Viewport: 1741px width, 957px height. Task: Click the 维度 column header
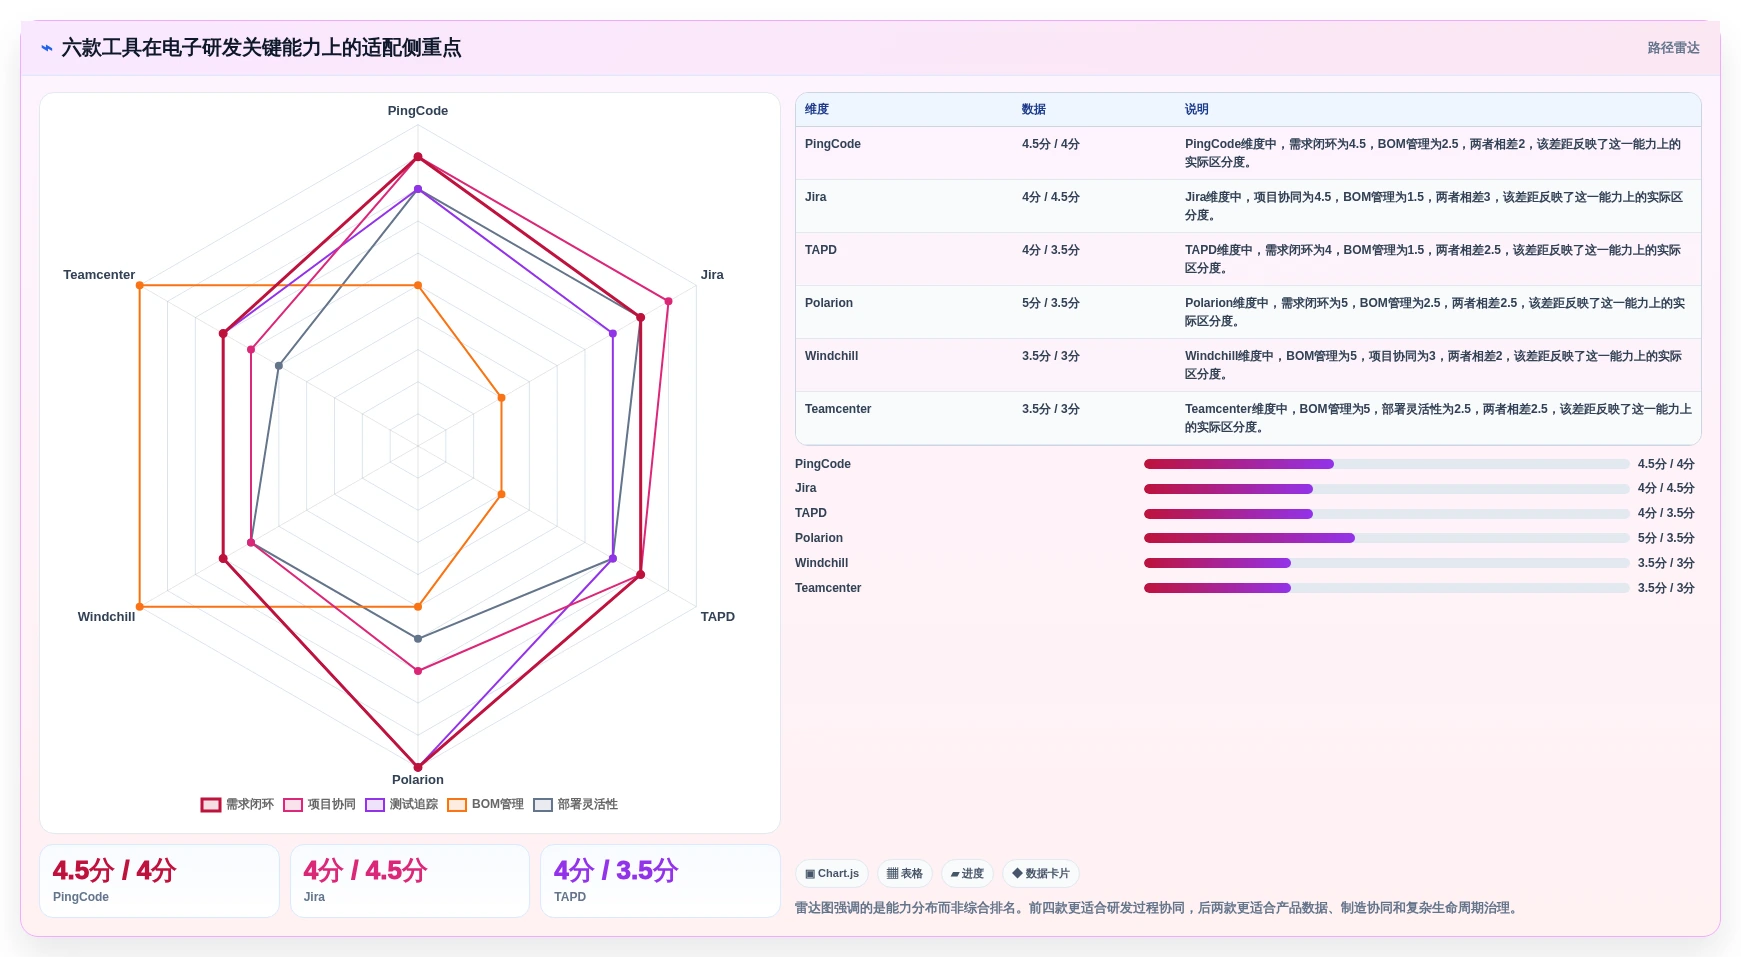(x=817, y=109)
